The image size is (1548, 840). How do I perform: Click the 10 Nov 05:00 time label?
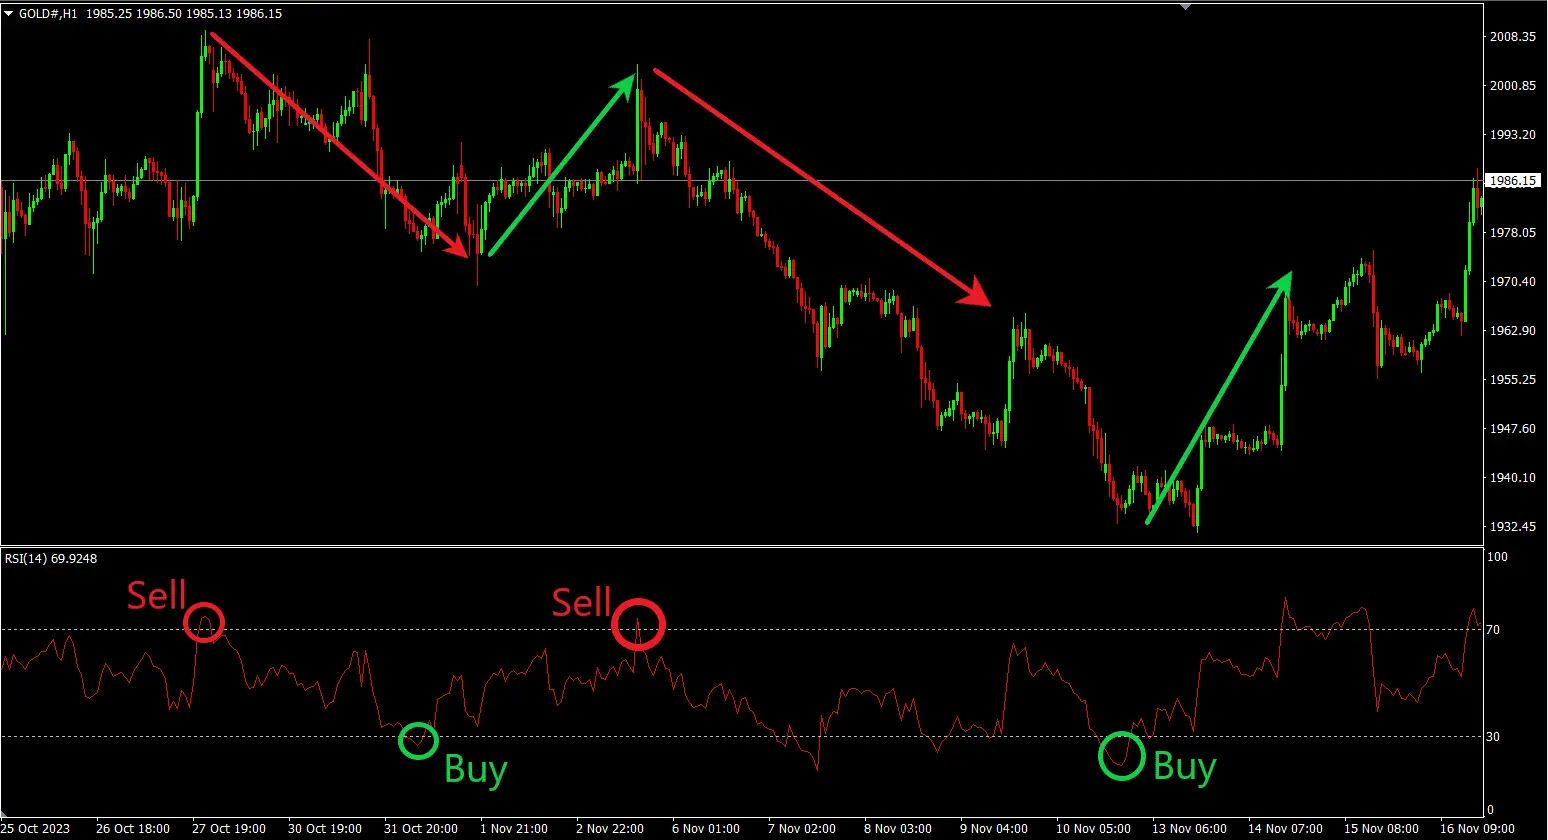pyautogui.click(x=1093, y=829)
